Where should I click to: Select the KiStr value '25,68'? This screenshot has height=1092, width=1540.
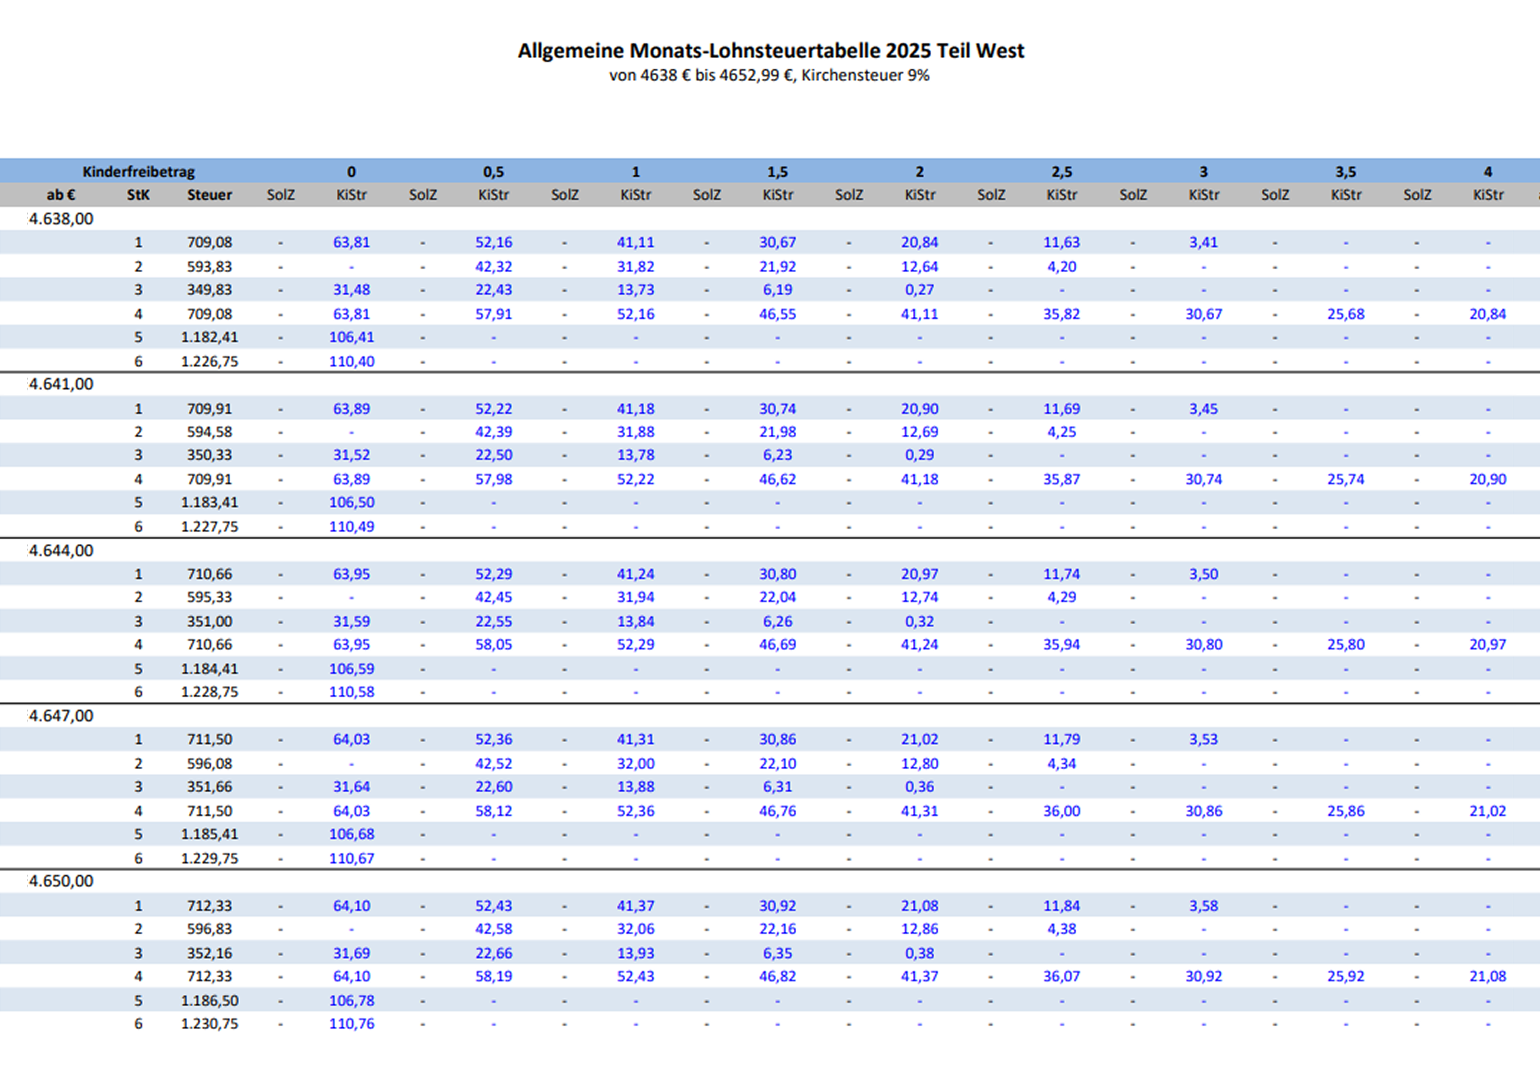point(1345,314)
